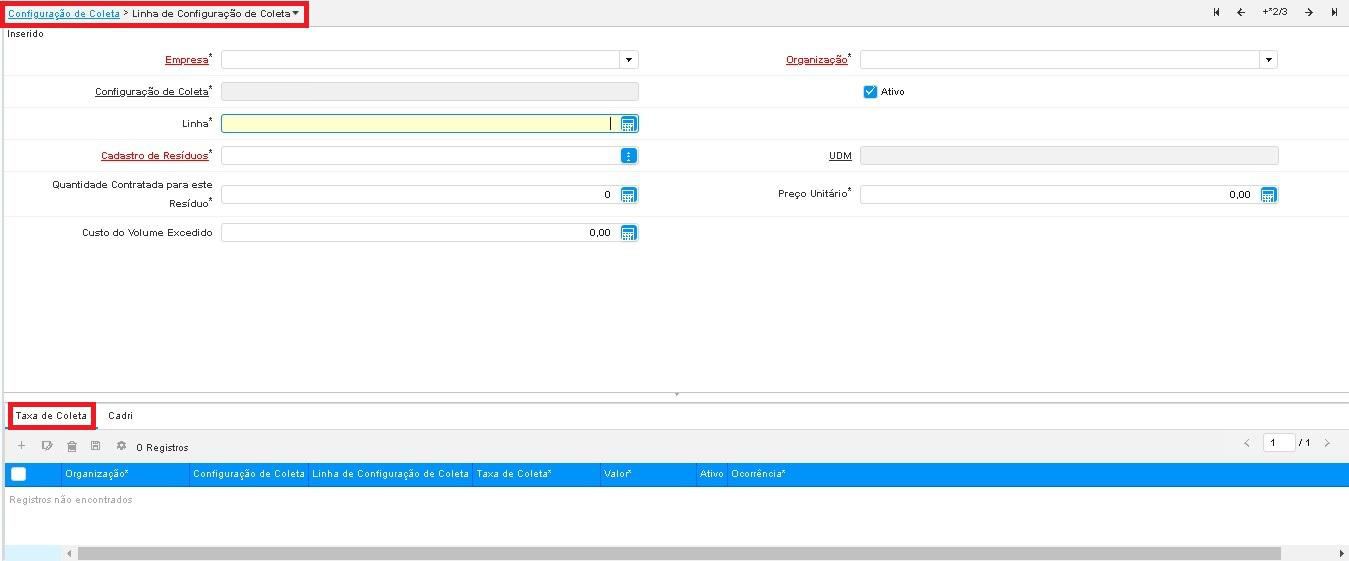
Task: Click the Organização field label link
Action: pos(816,60)
